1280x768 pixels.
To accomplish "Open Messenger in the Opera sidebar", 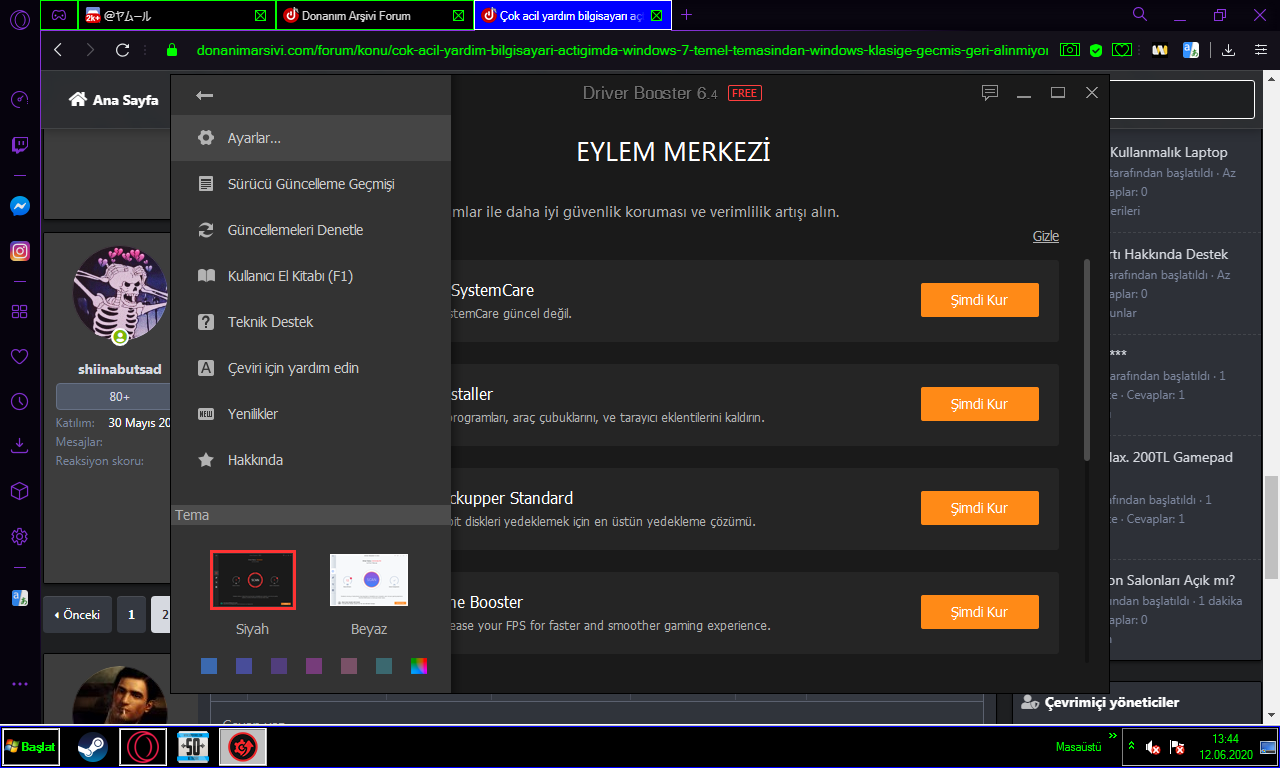I will point(19,205).
